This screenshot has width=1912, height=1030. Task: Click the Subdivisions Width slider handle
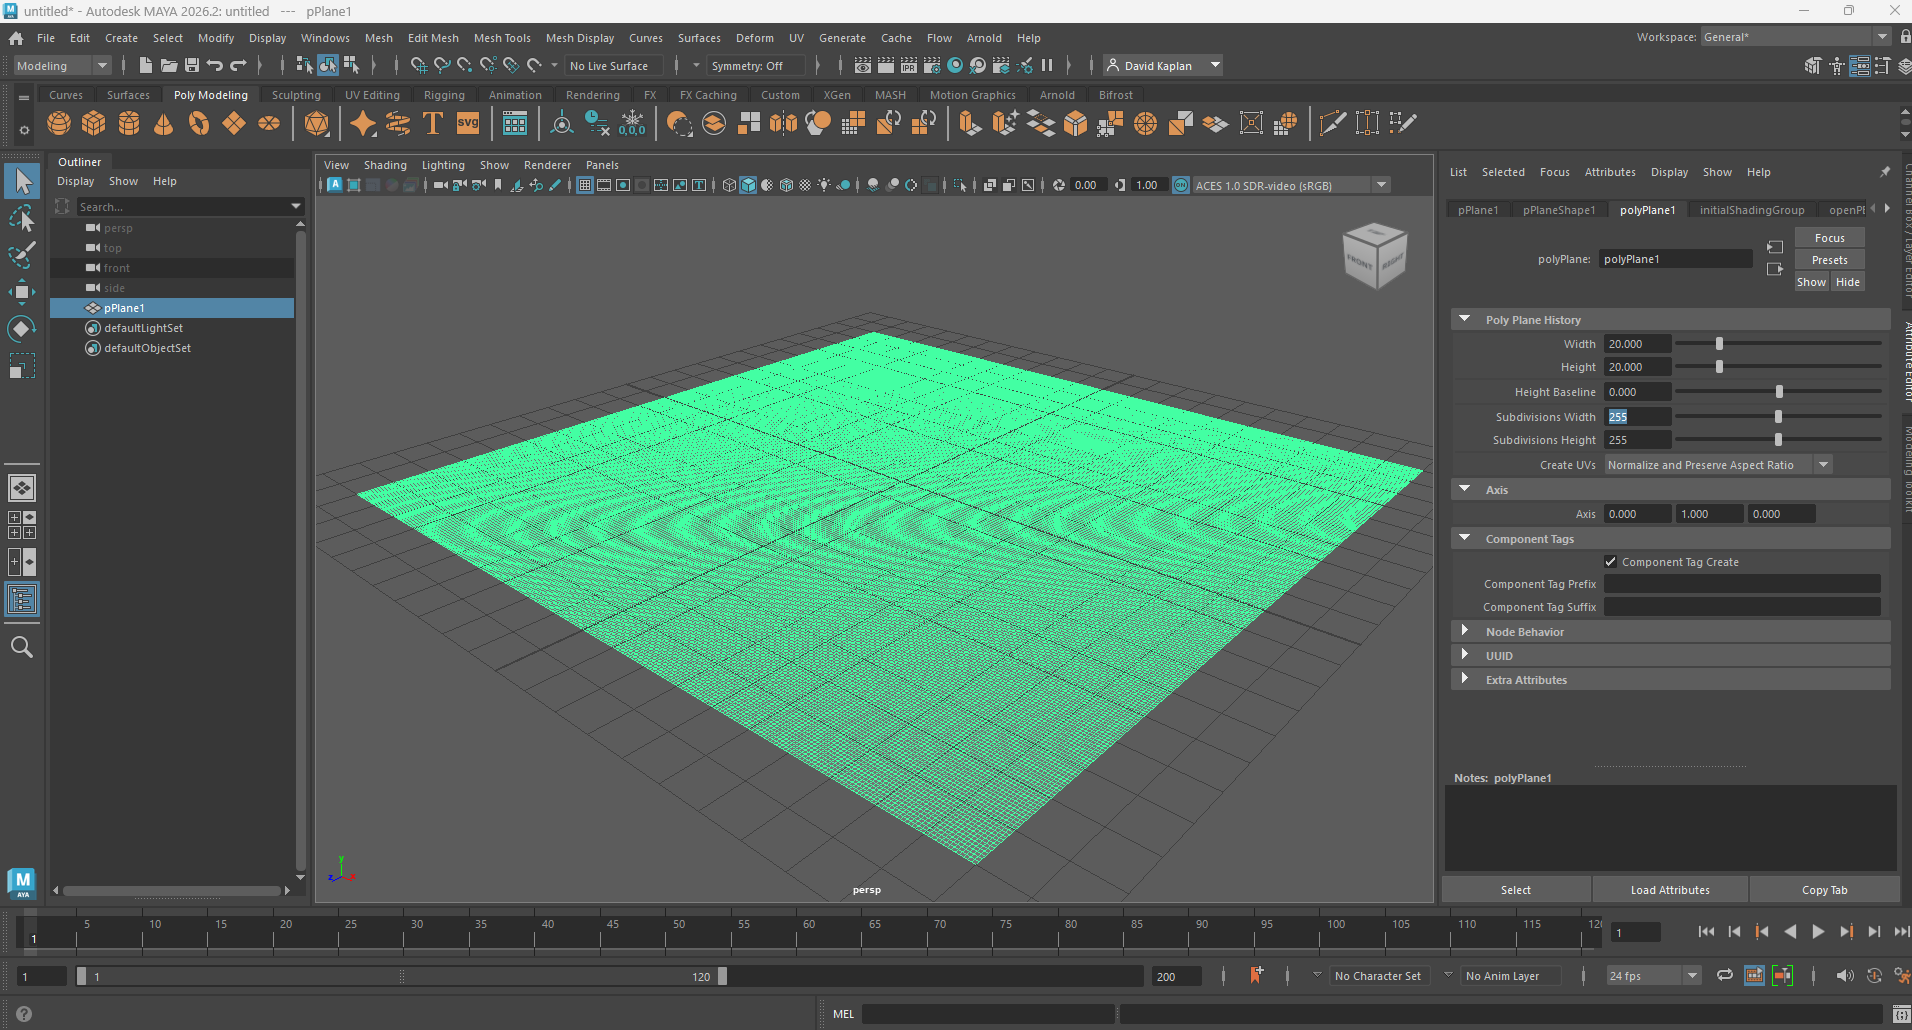click(1778, 416)
